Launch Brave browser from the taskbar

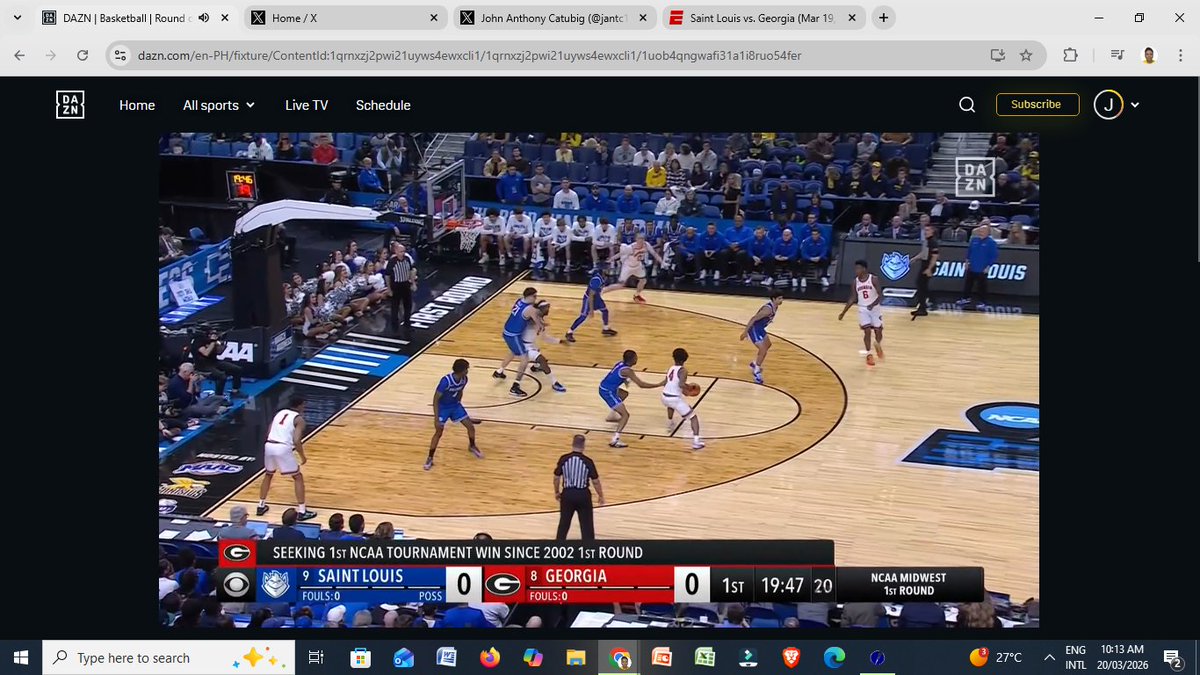(x=790, y=658)
